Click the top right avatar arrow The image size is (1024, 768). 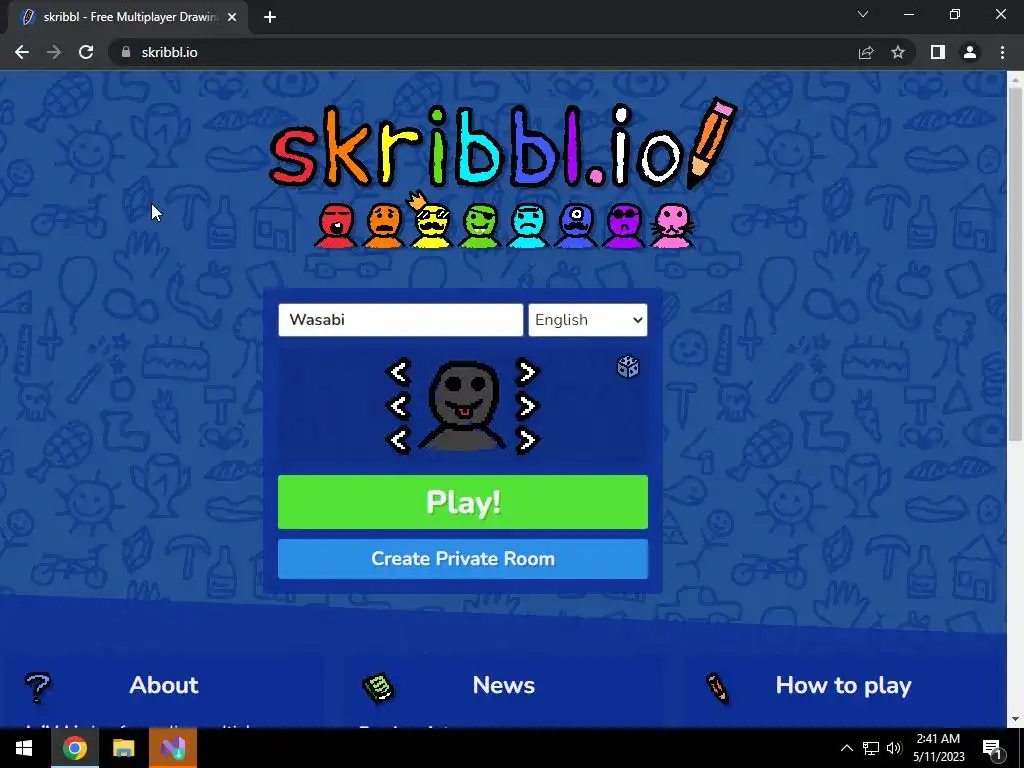click(526, 372)
